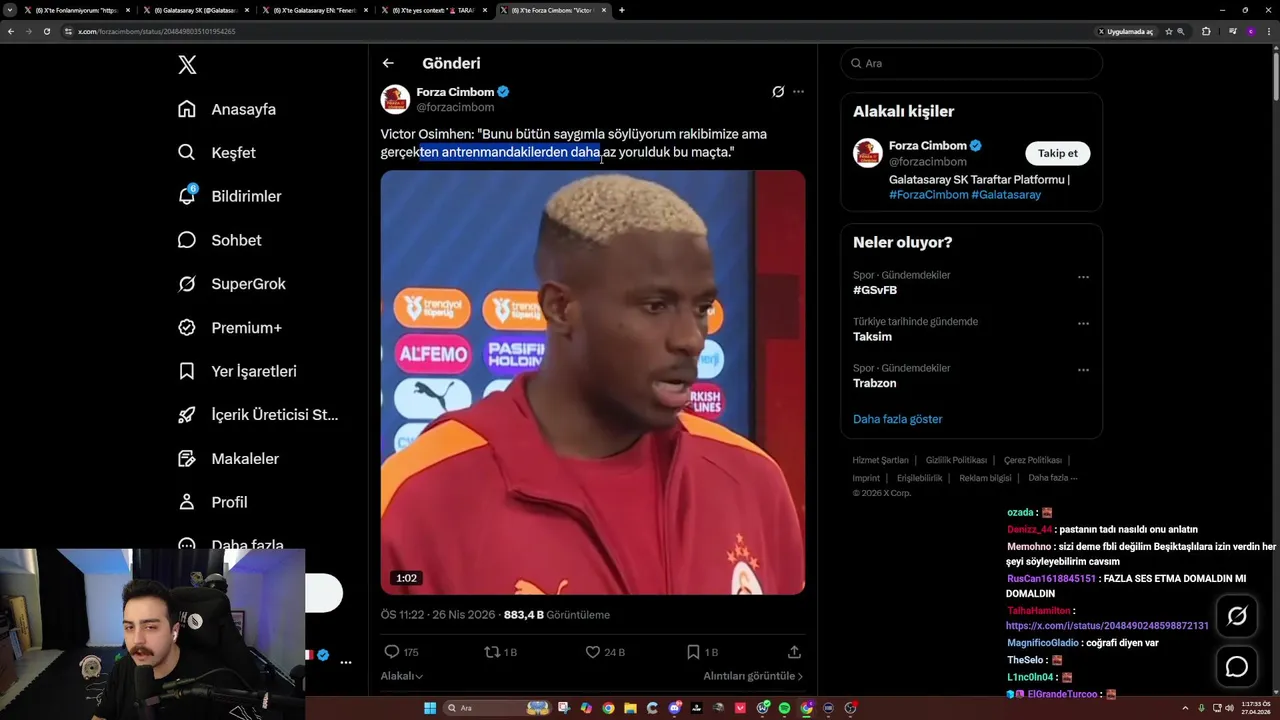This screenshot has width=1280, height=720.
Task: Open Forza Cimbom profile avatar on post
Action: [395, 99]
